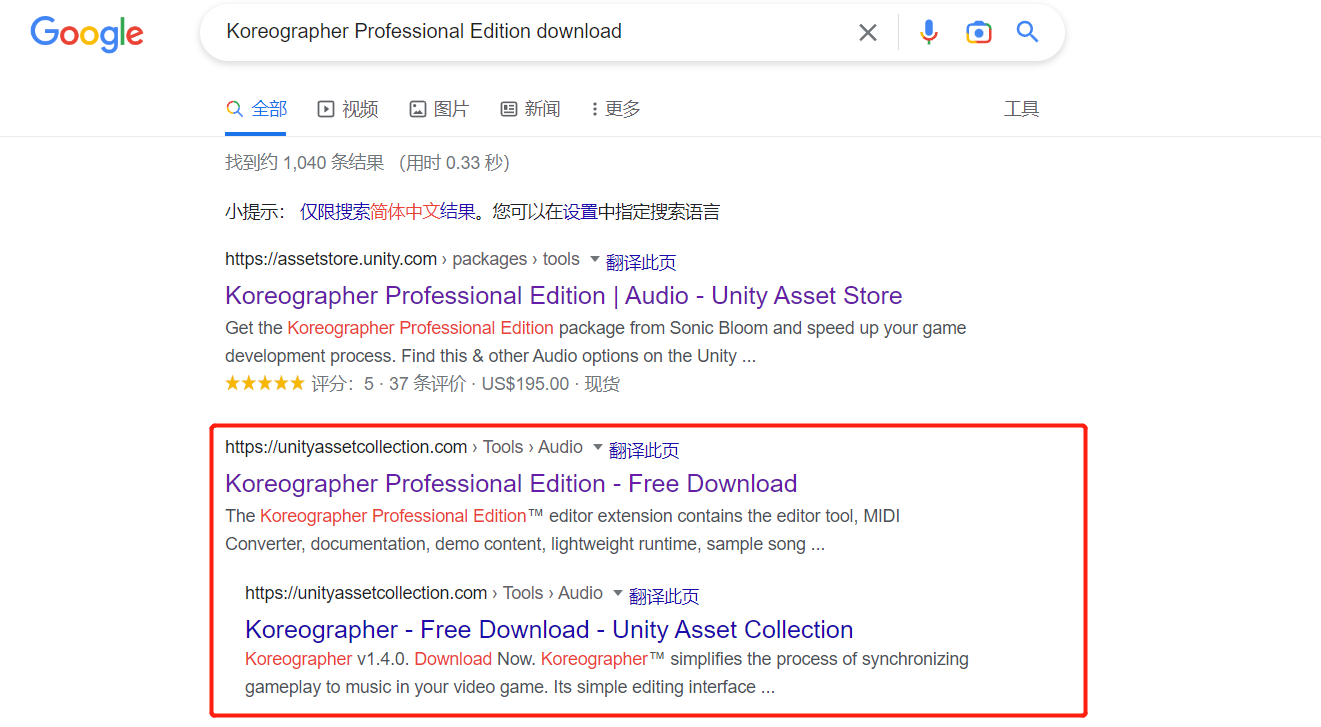Open Koreographer Professional Edition | Audio - Unity Asset Store
The width and height of the screenshot is (1321, 727).
[564, 296]
